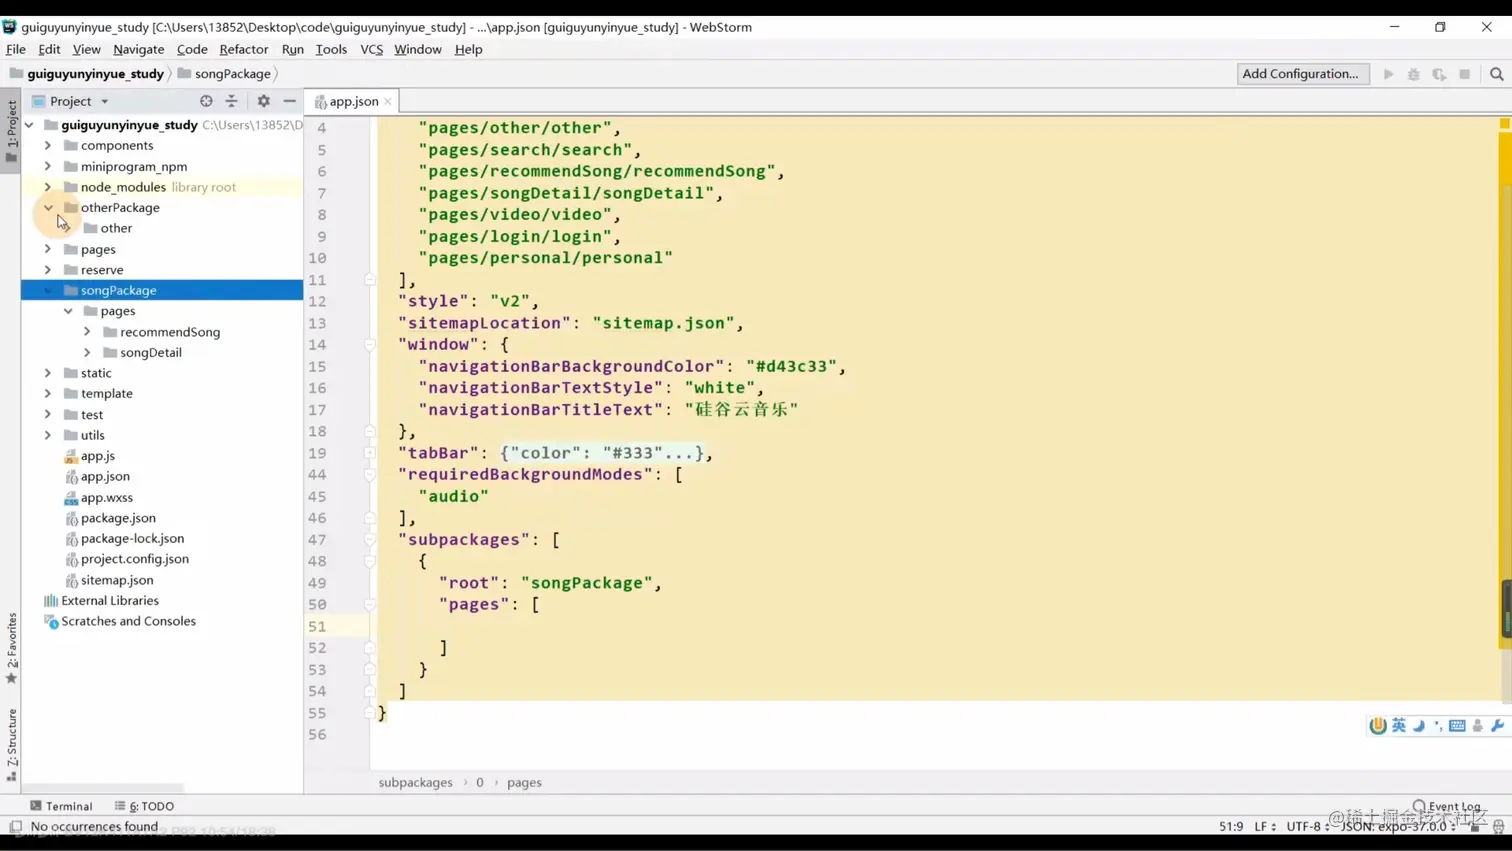Click the locate-in-project crosshair icon

[x=206, y=101]
